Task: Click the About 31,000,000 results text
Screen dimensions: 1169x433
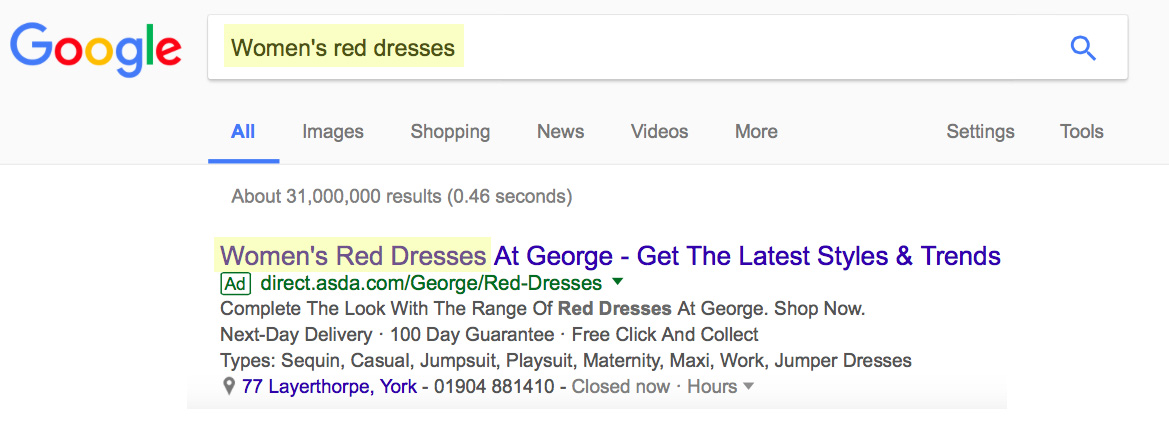Action: click(x=401, y=197)
